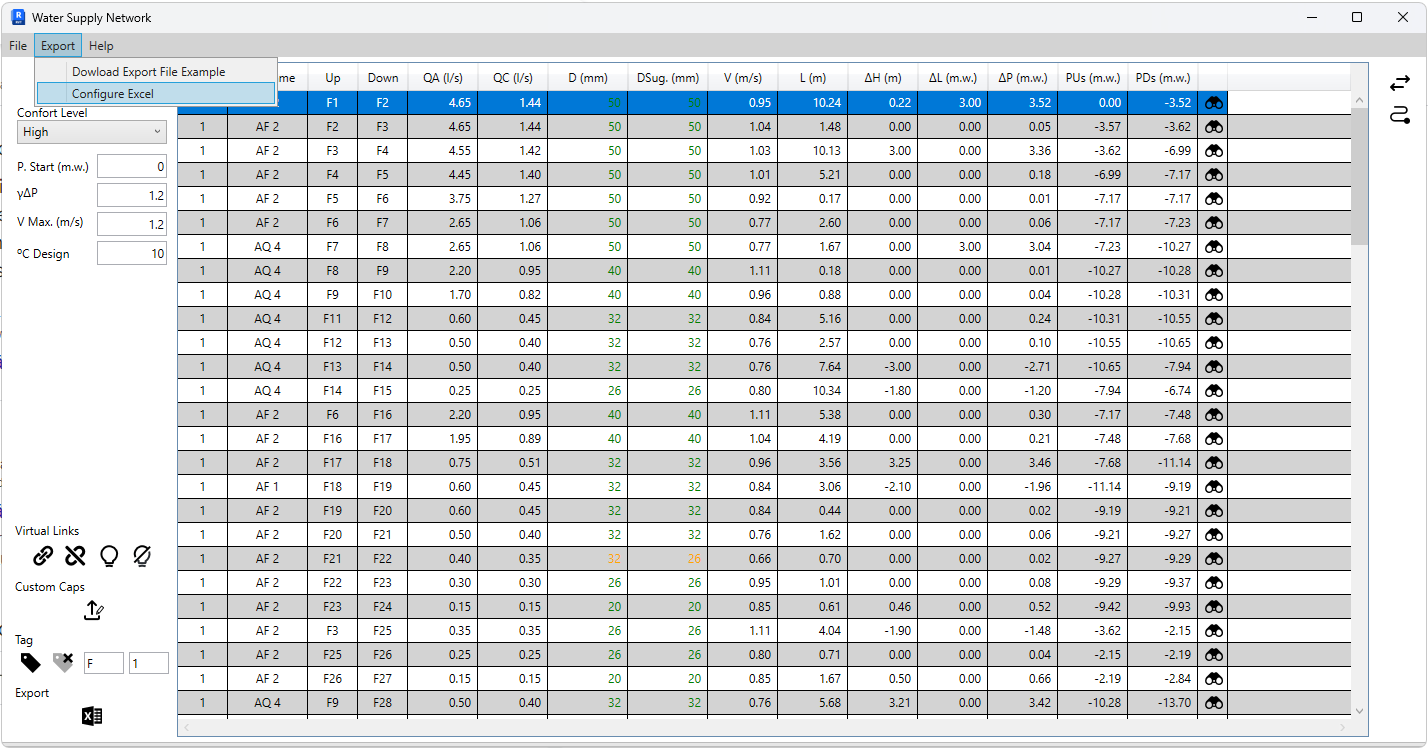Click binoculars icon in row F17 to F18
Viewport: 1428px width, 748px height.
click(x=1213, y=463)
